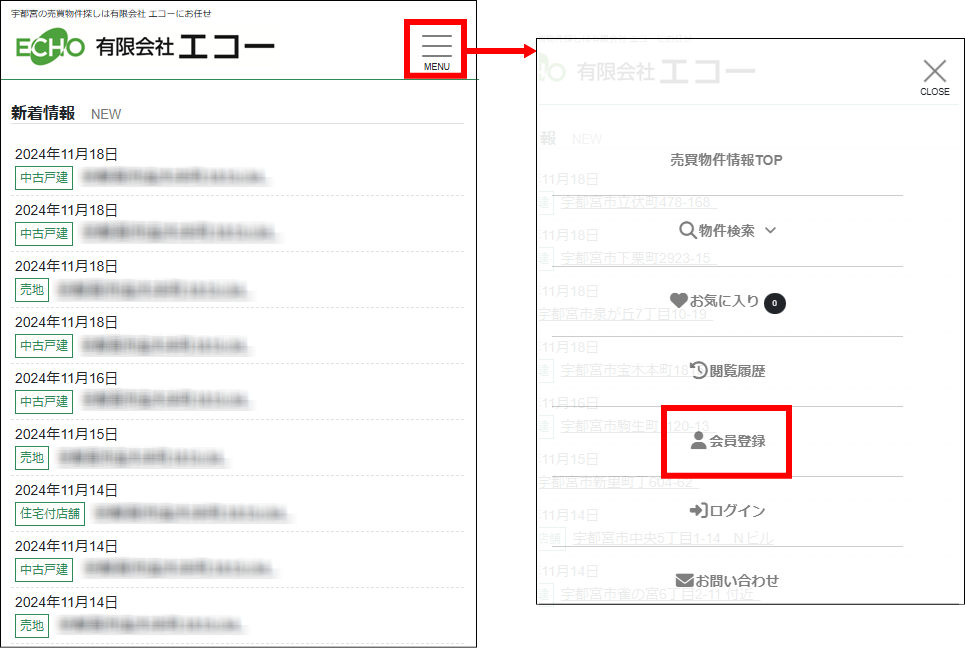Click the person icon for 会員登録
This screenshot has width=965, height=648.
[x=698, y=441]
